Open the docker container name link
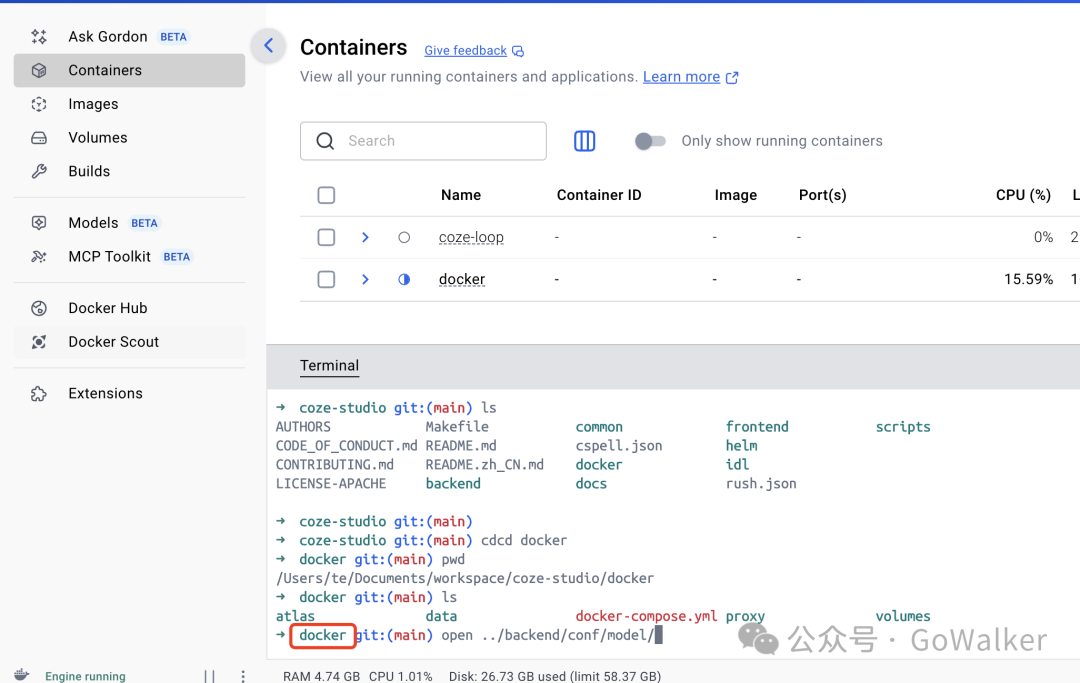 [462, 280]
